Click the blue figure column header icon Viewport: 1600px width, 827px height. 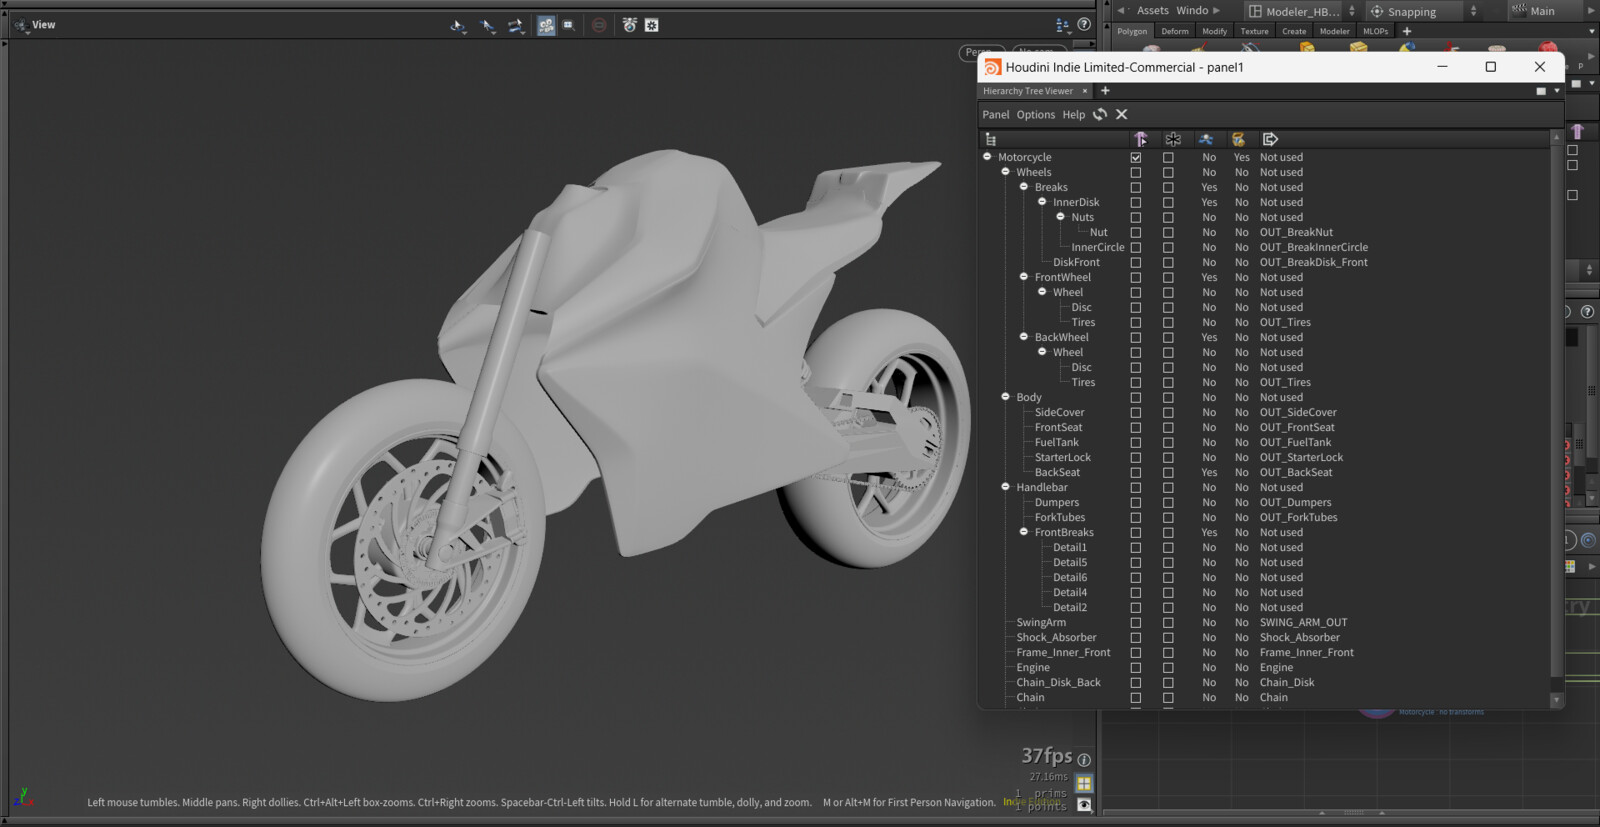(1206, 139)
